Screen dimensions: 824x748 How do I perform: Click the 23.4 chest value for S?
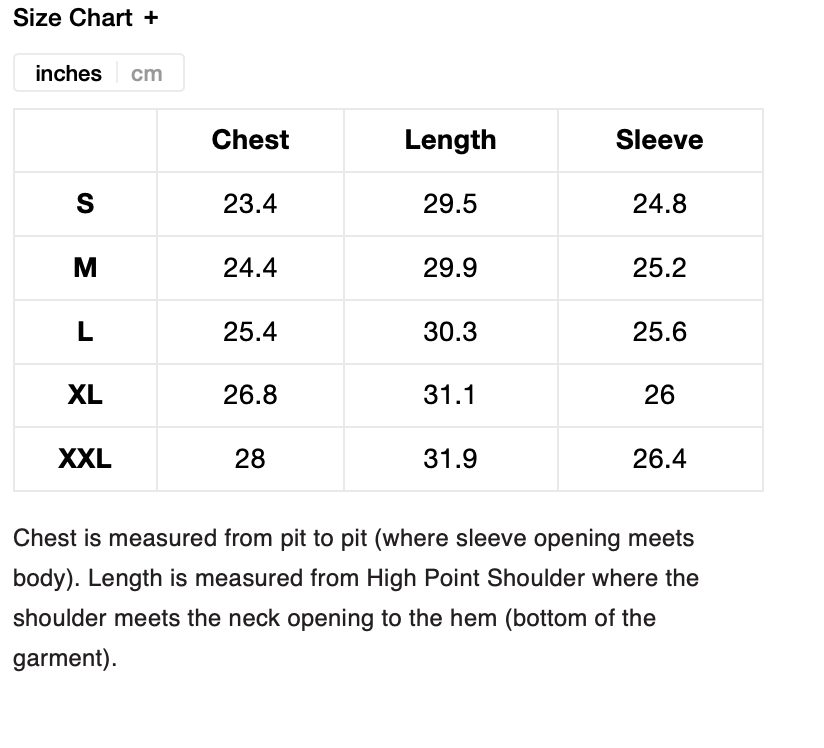pyautogui.click(x=250, y=204)
